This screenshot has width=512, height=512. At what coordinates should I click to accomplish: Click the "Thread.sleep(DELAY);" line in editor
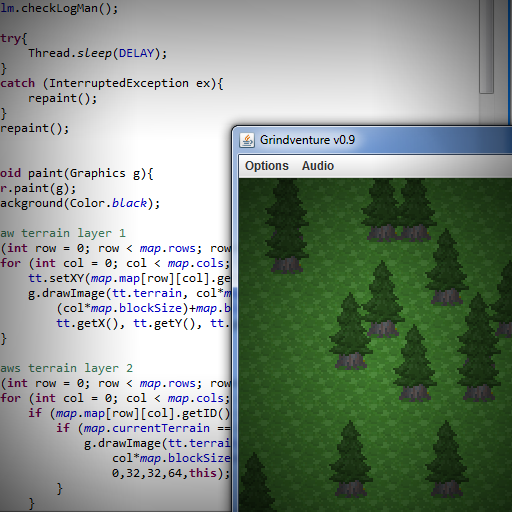(x=97, y=53)
